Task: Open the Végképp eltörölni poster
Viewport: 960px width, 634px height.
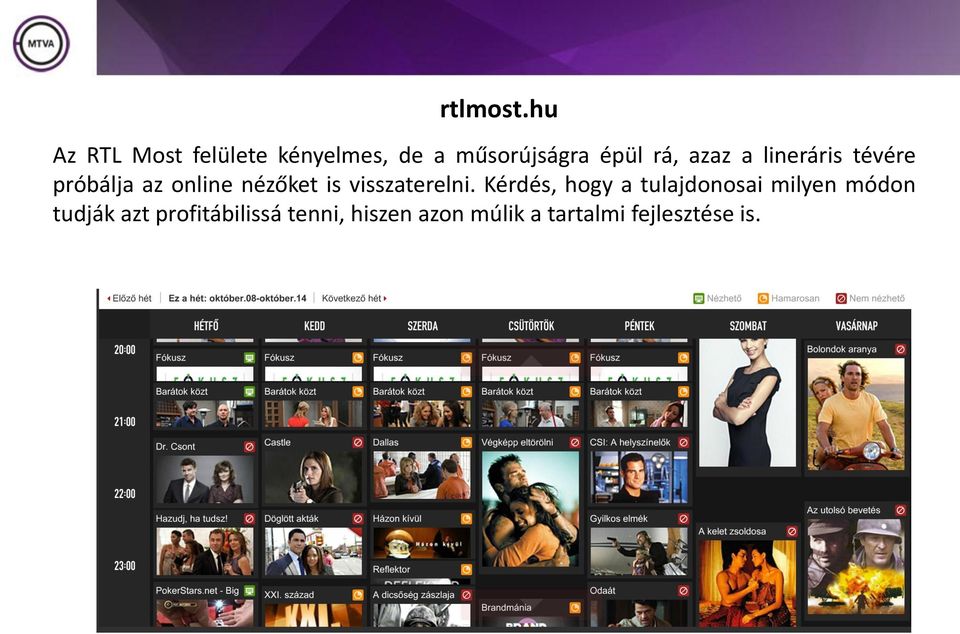Action: (x=530, y=509)
